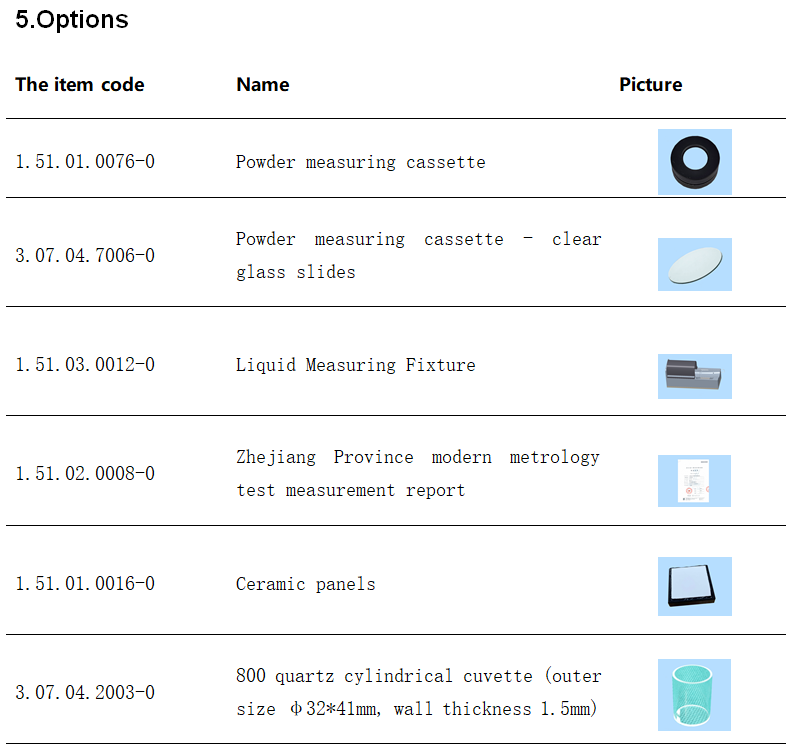797x754 pixels.
Task: Select item code 1.51.01.0016-0
Action: click(85, 584)
